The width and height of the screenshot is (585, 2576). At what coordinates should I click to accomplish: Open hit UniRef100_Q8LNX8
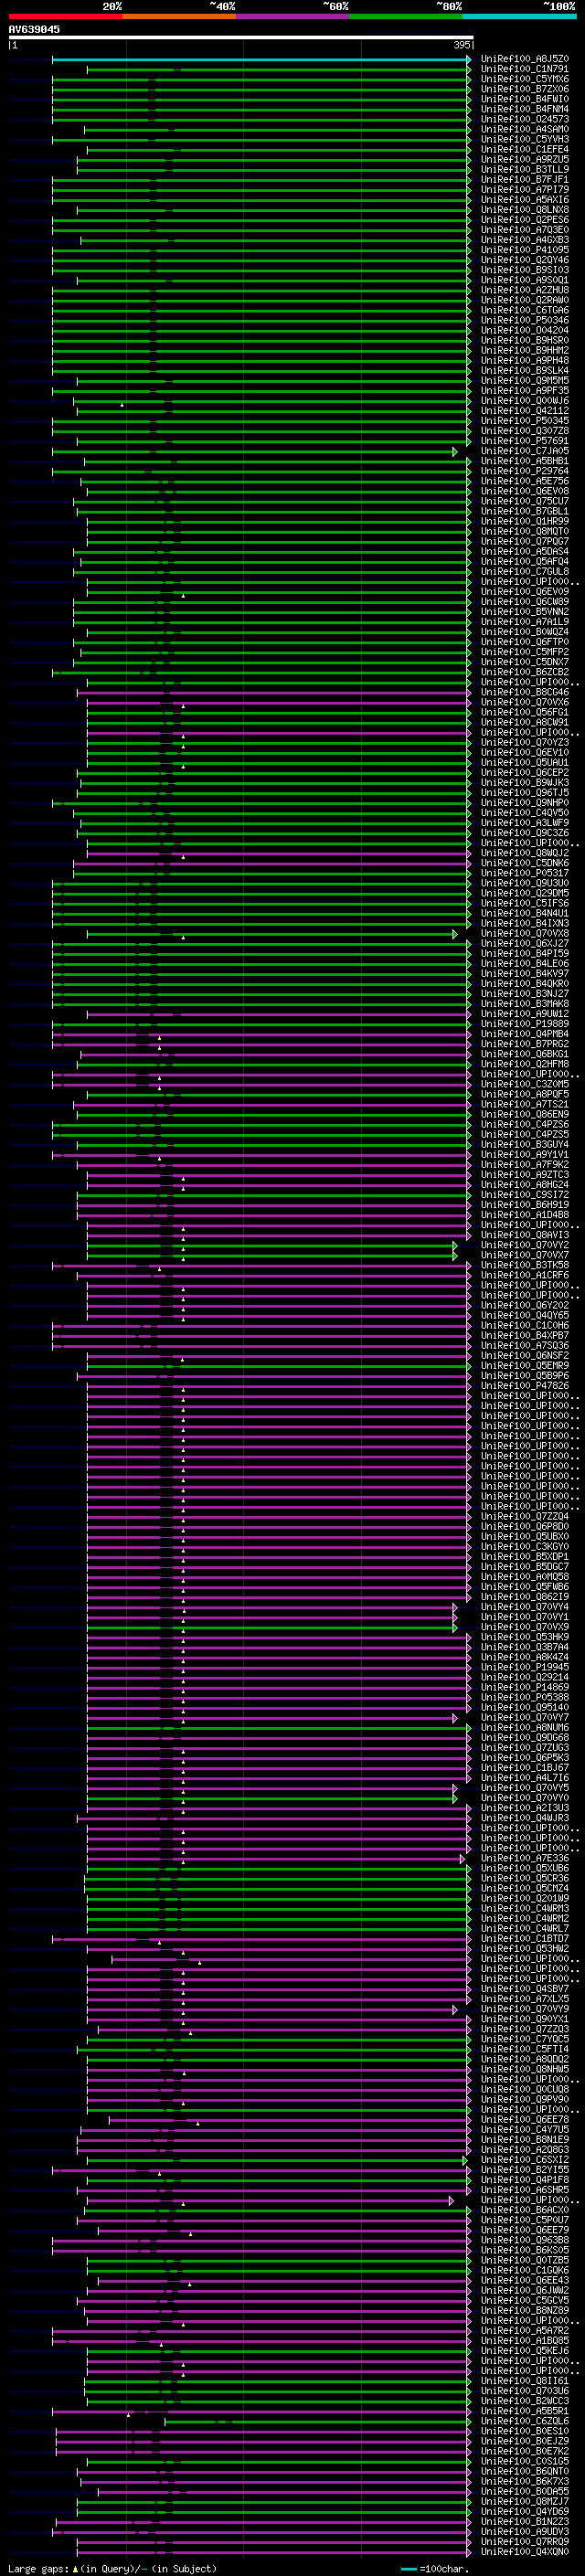pos(525,210)
